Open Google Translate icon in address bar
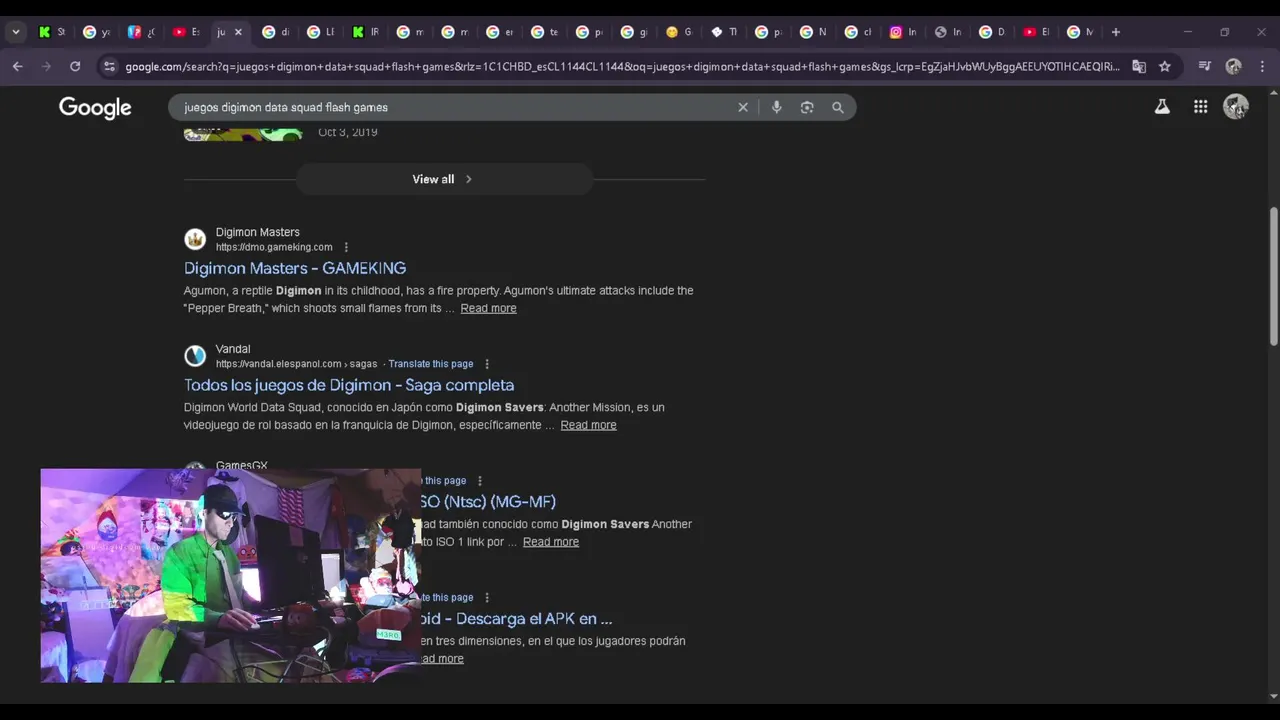 click(1138, 67)
